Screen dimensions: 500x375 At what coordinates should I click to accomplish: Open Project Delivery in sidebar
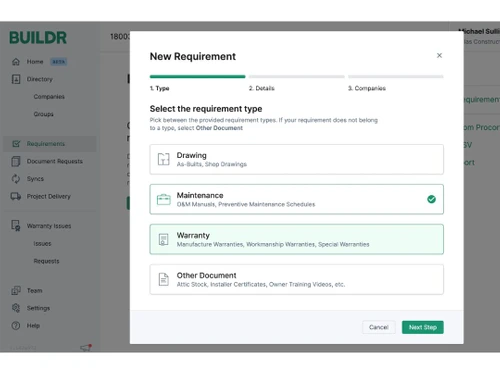[x=49, y=196]
